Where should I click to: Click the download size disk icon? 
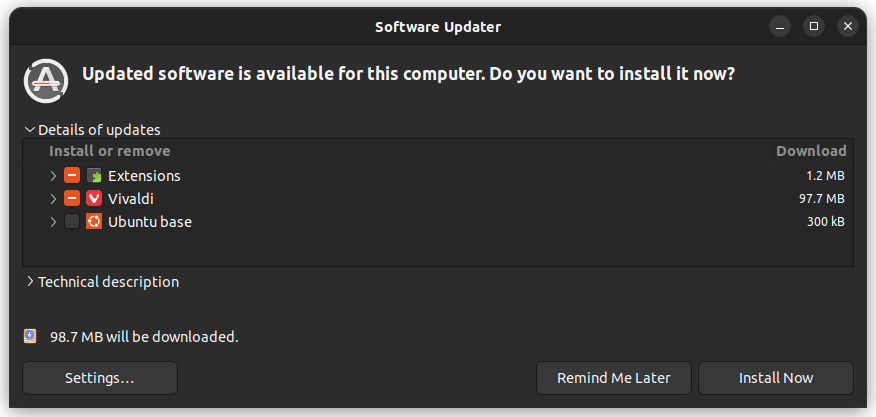(30, 336)
